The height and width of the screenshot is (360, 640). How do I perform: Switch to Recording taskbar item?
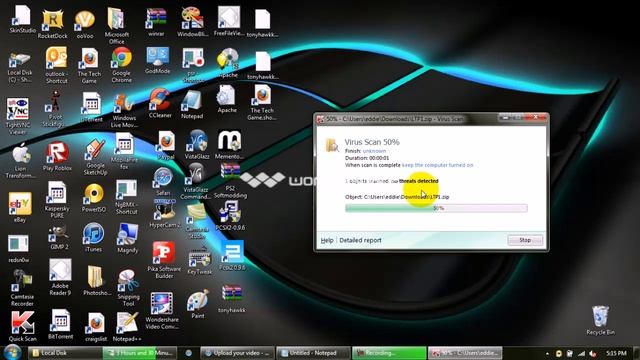tap(389, 353)
